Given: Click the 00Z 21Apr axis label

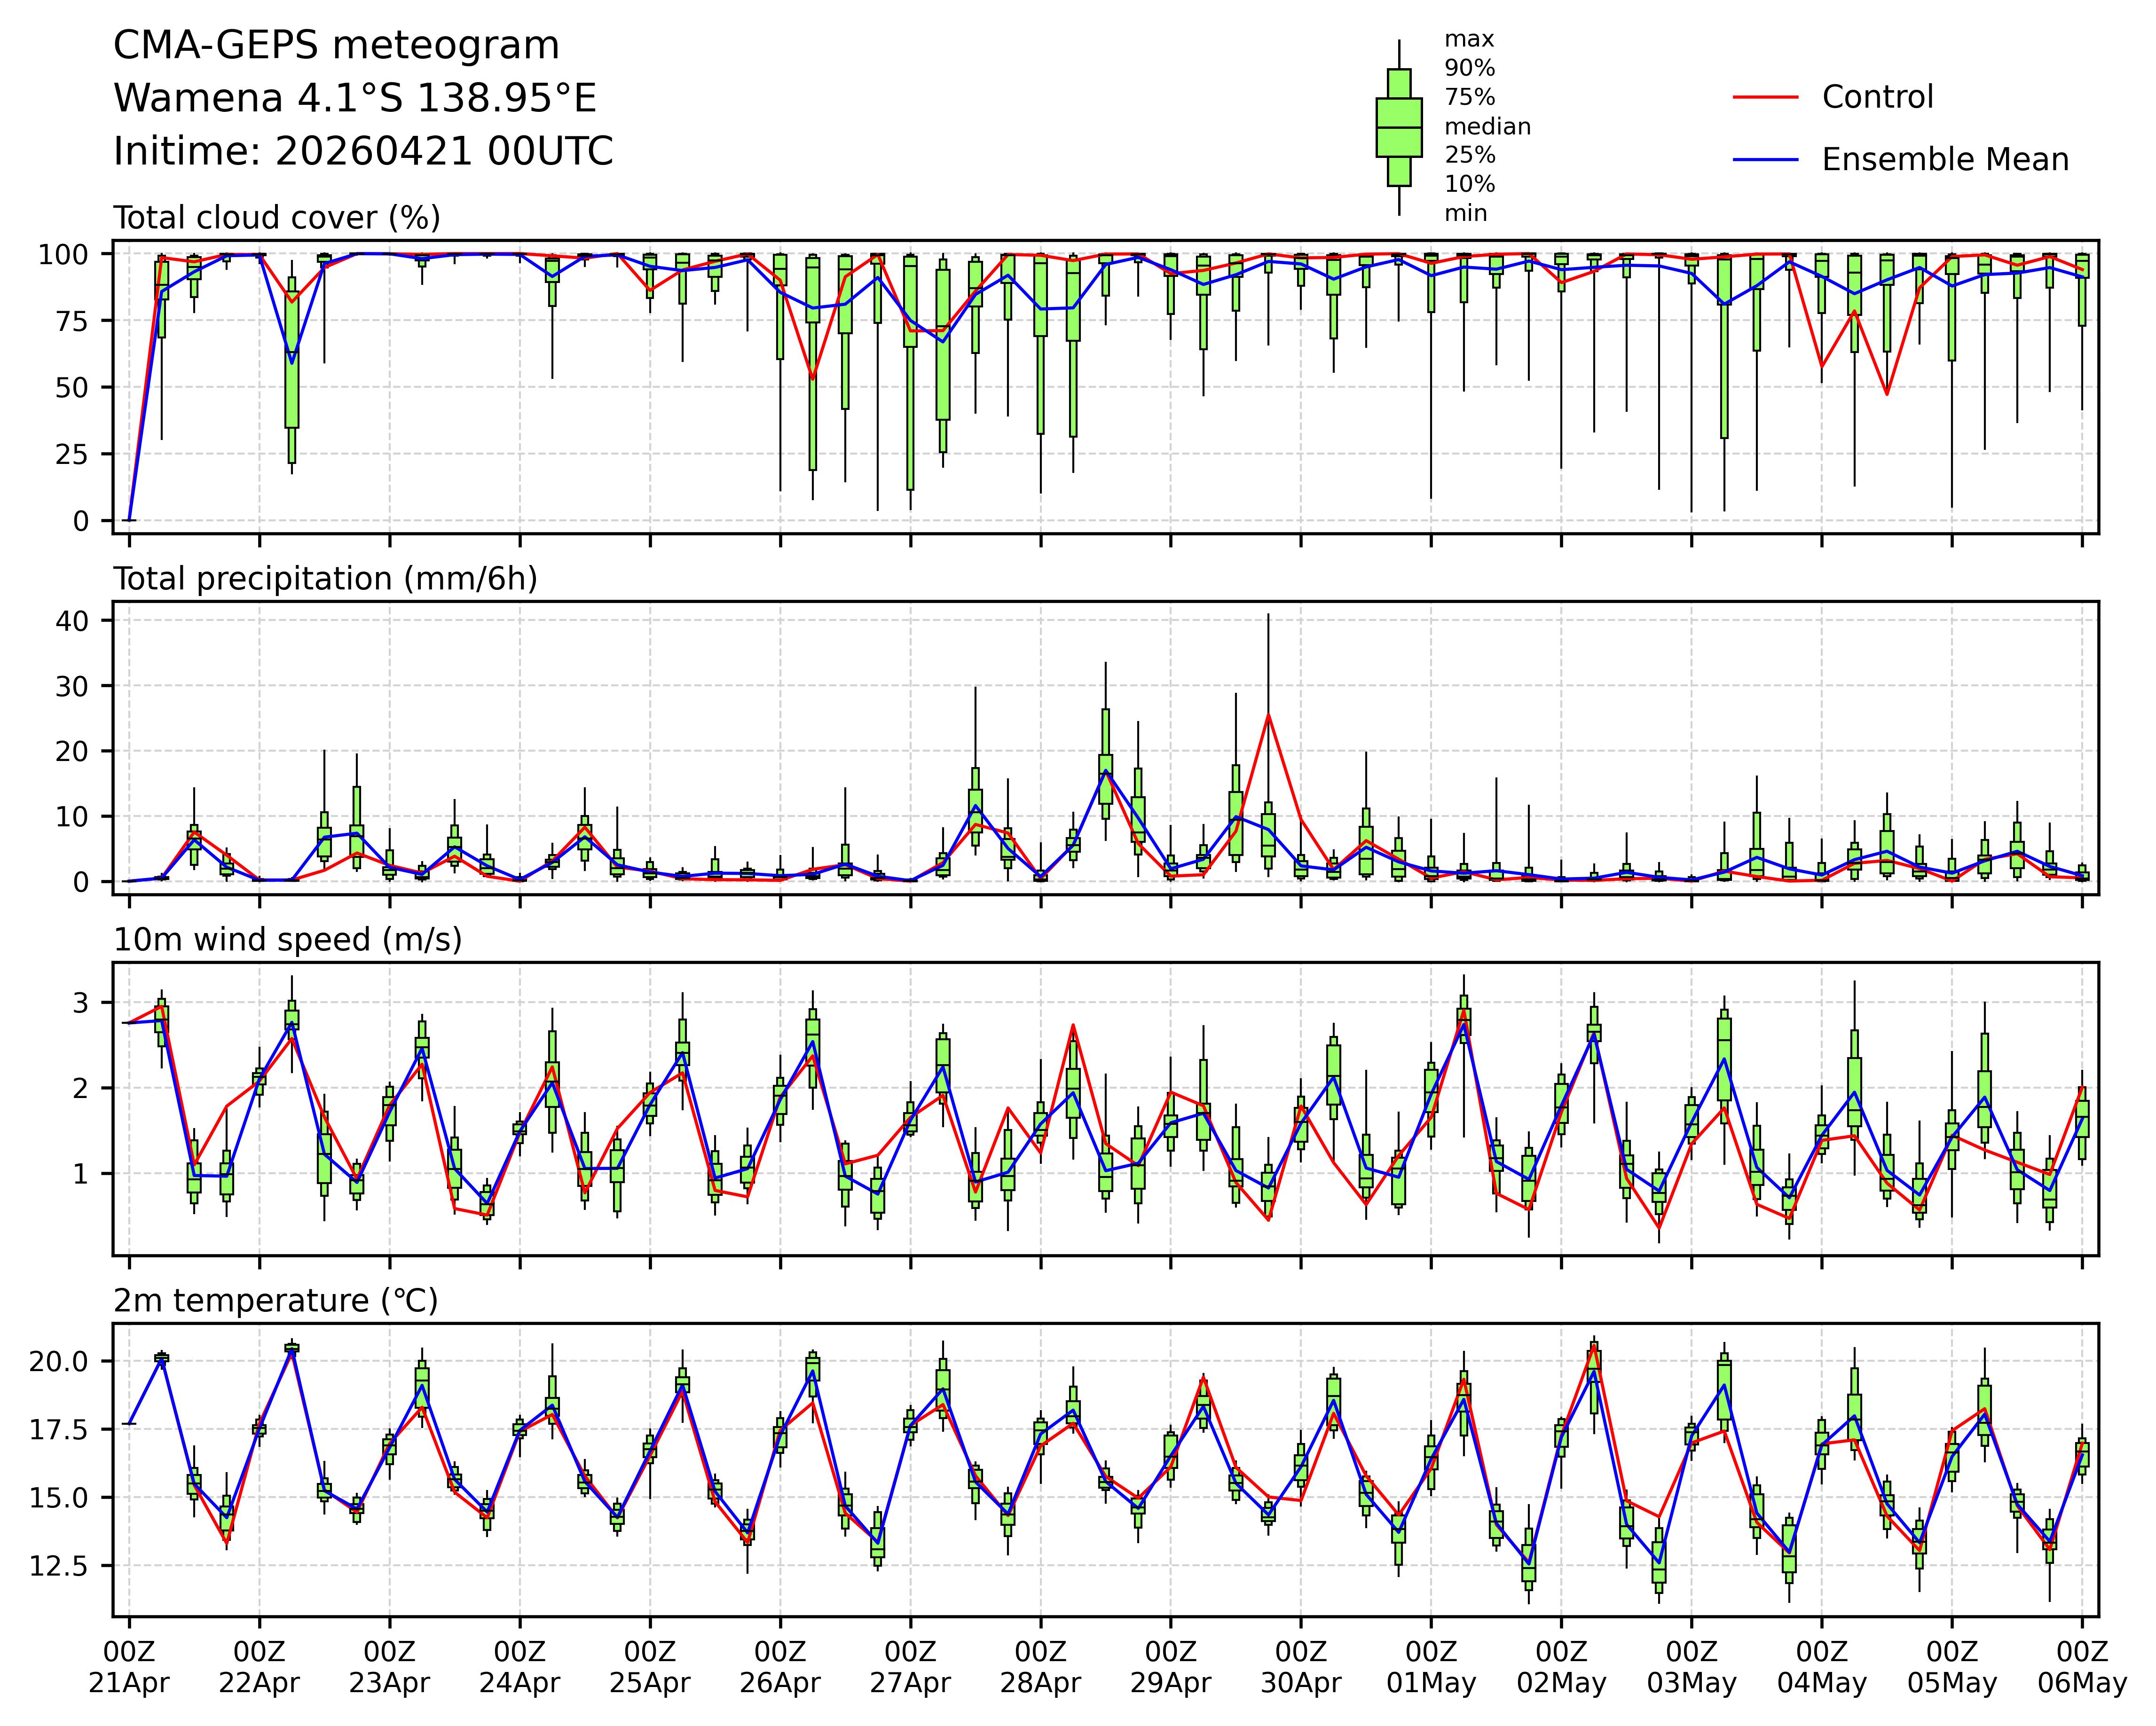Looking at the screenshot, I should click(129, 1666).
